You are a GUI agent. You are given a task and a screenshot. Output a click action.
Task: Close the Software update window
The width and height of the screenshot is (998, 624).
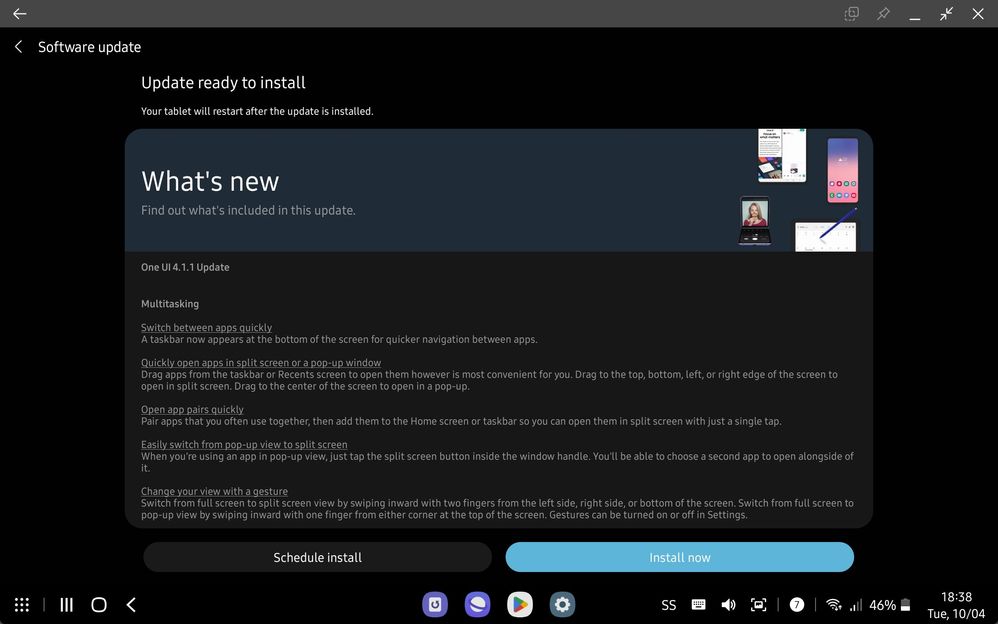(978, 13)
